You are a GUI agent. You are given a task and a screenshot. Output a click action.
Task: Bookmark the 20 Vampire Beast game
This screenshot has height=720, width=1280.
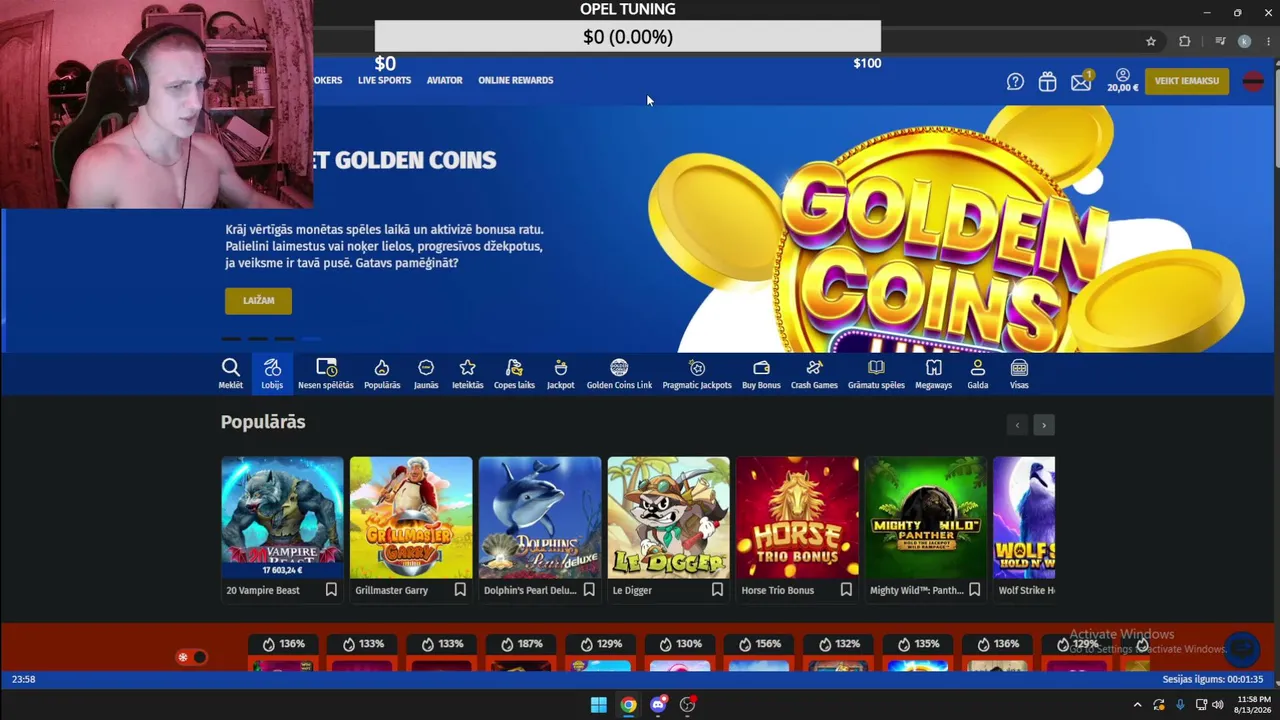tap(331, 590)
